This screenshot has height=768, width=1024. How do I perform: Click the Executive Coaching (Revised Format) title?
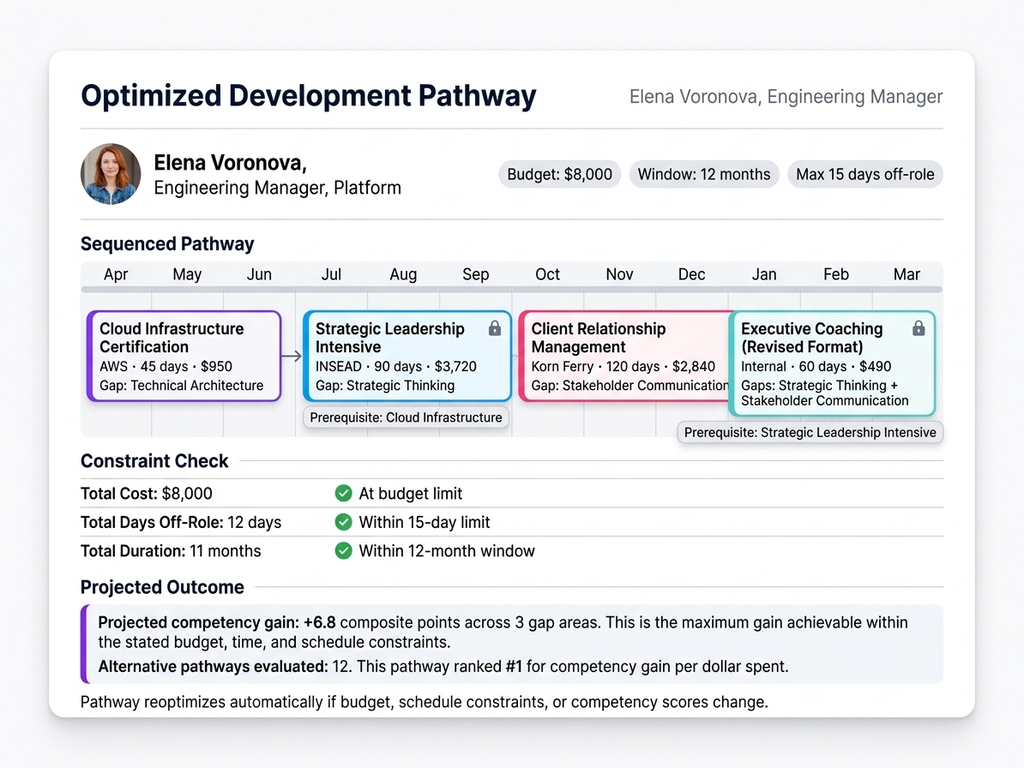click(811, 338)
